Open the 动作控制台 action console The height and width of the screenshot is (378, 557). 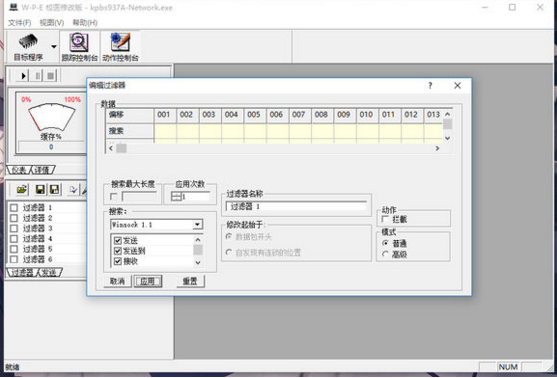click(x=120, y=47)
